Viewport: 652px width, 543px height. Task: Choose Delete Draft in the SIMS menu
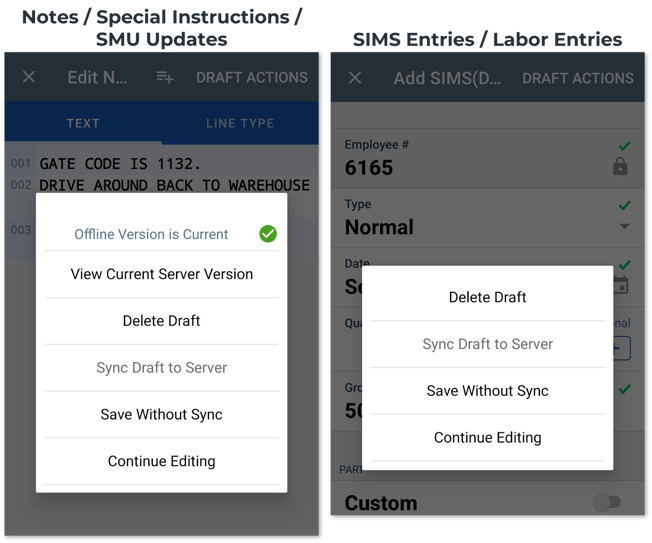pos(488,297)
